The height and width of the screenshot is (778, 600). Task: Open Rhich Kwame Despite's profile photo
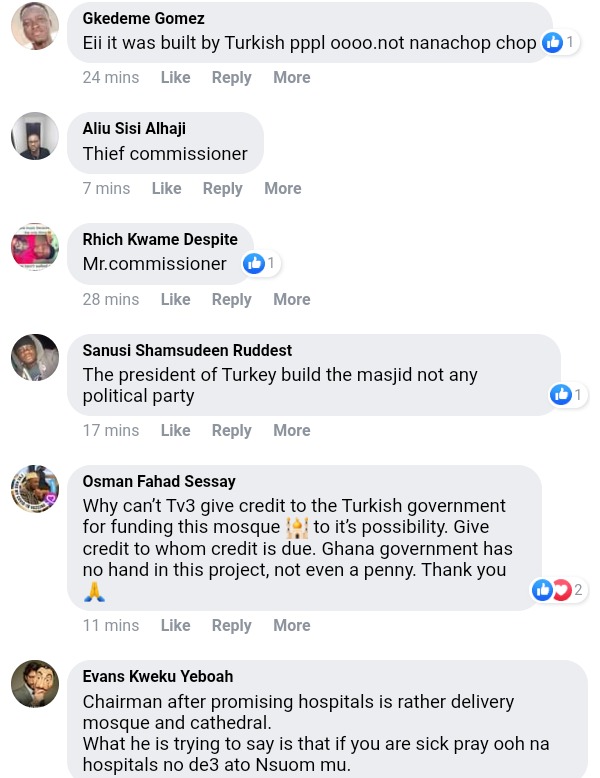pyautogui.click(x=35, y=247)
